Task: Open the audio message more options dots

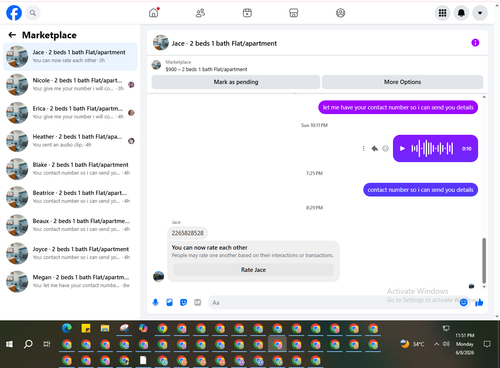Action: (363, 148)
